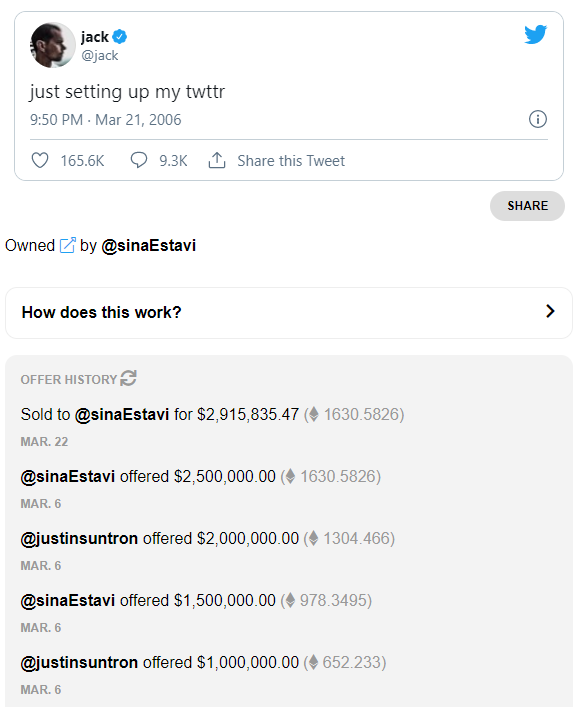Screen dimensions: 581x707
Task: Open the How does this work? section
Action: [x=289, y=312]
